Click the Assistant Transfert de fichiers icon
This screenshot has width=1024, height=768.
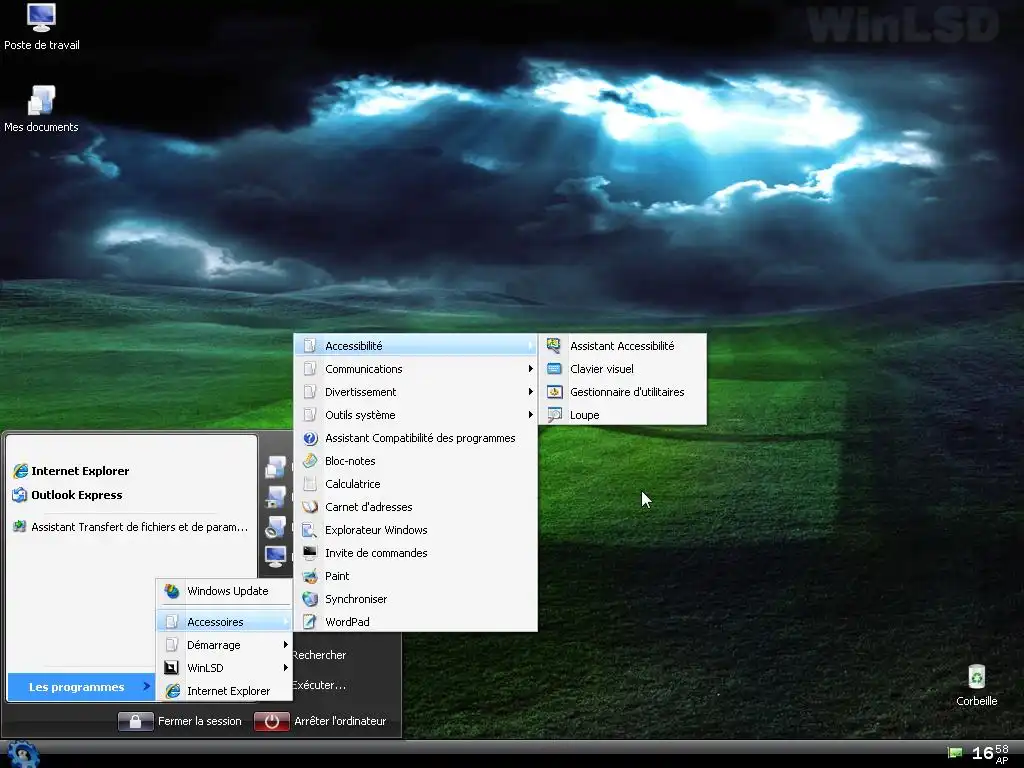[20, 526]
